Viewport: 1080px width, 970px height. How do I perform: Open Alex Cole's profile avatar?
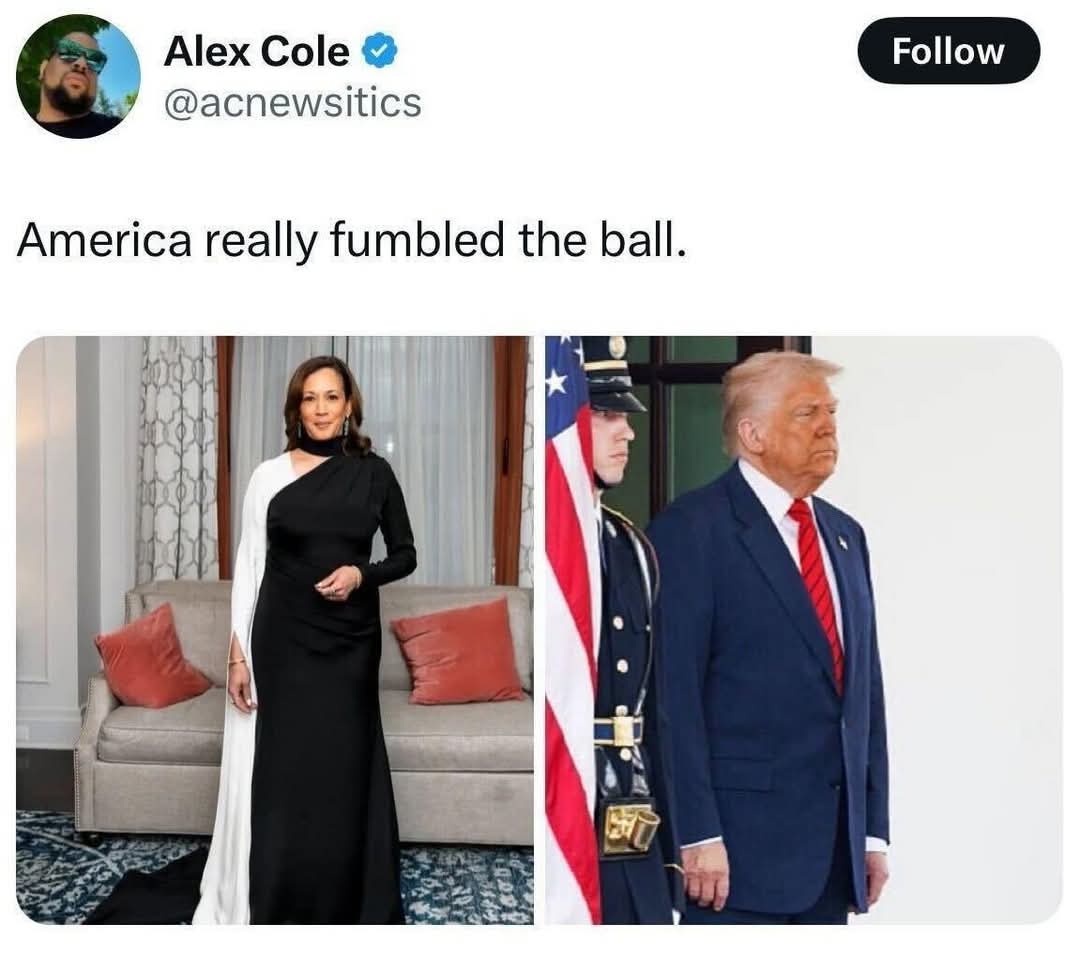78,76
